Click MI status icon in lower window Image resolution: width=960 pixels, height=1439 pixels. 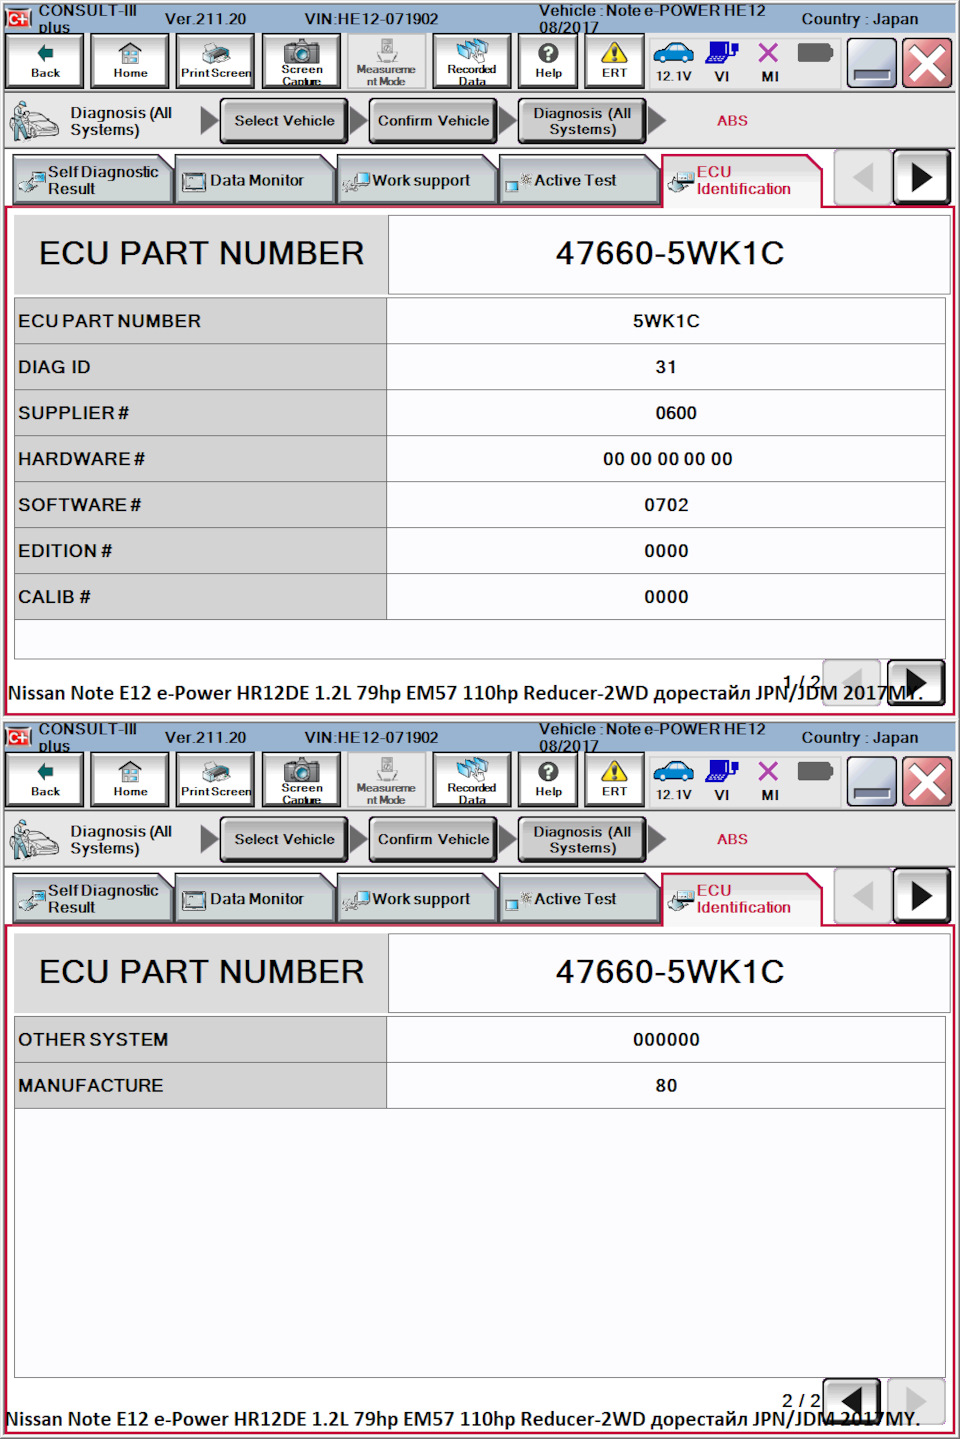click(769, 780)
